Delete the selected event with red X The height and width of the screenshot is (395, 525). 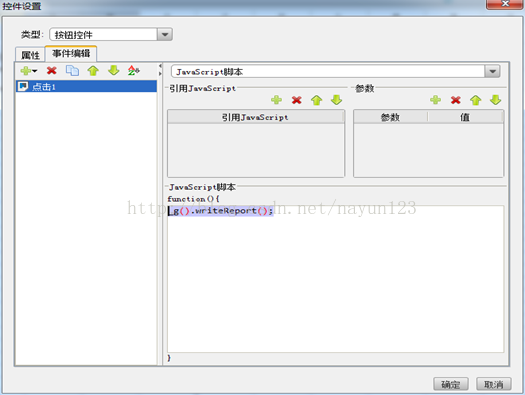[x=52, y=71]
